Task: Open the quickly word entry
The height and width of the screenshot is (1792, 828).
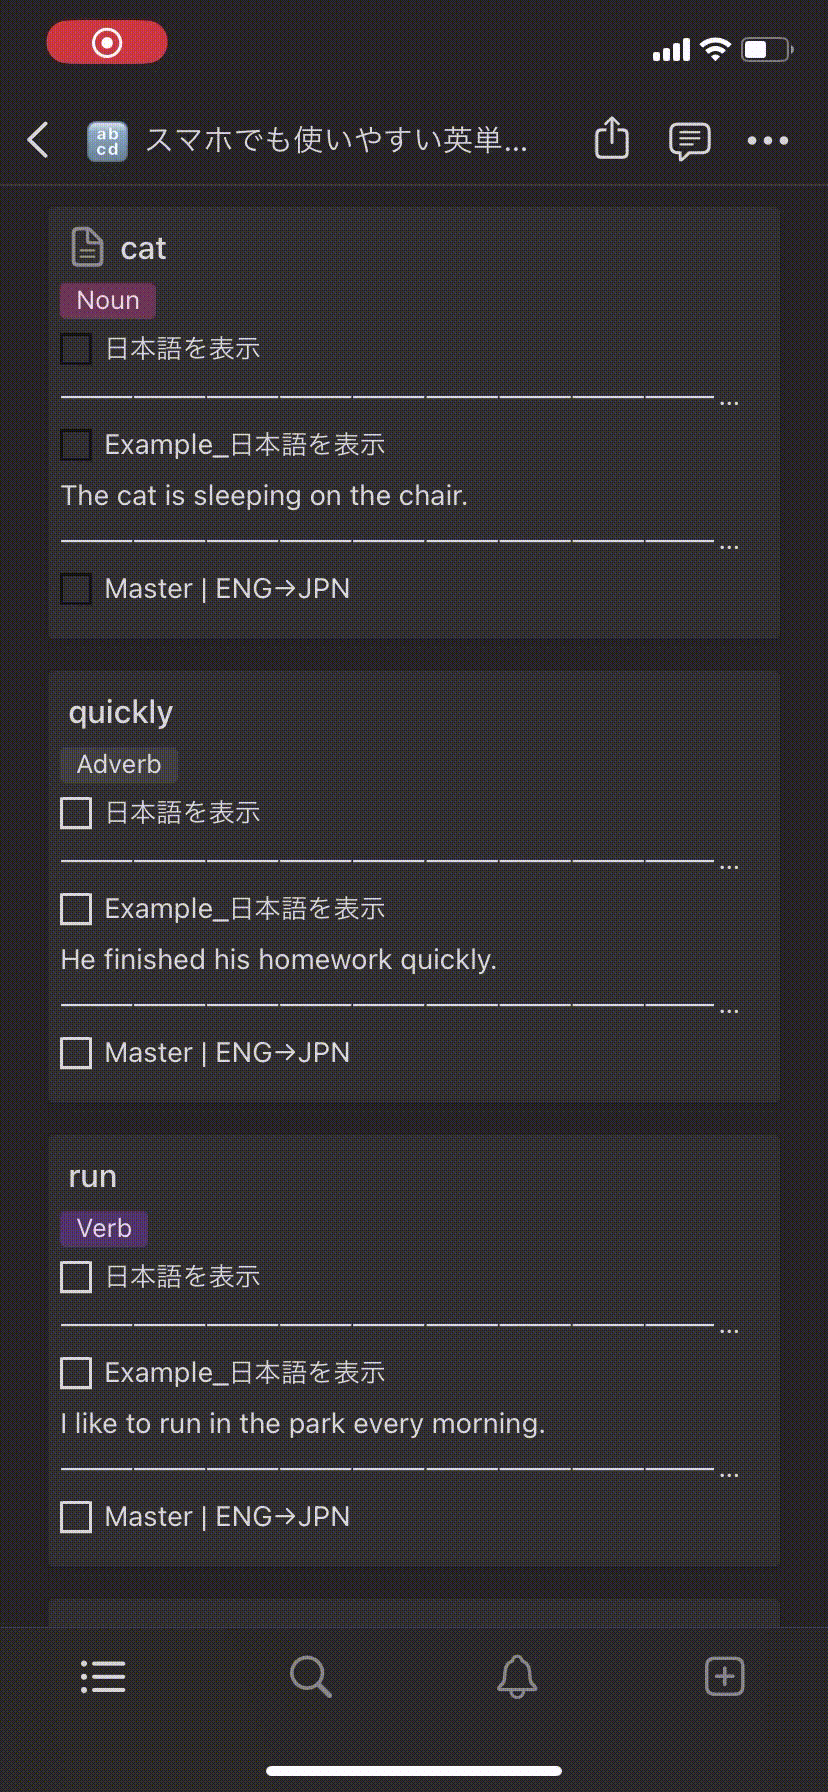Action: [x=121, y=713]
